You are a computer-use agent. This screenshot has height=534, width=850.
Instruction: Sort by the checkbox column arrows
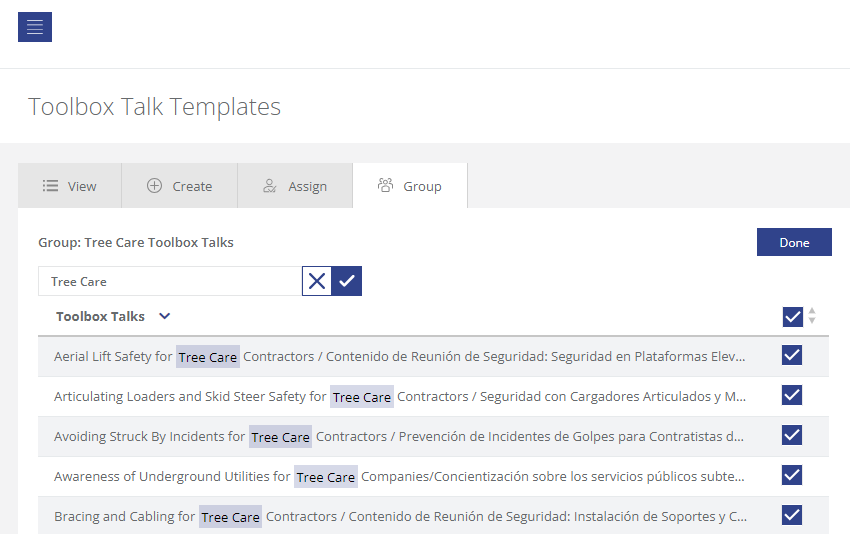click(812, 316)
